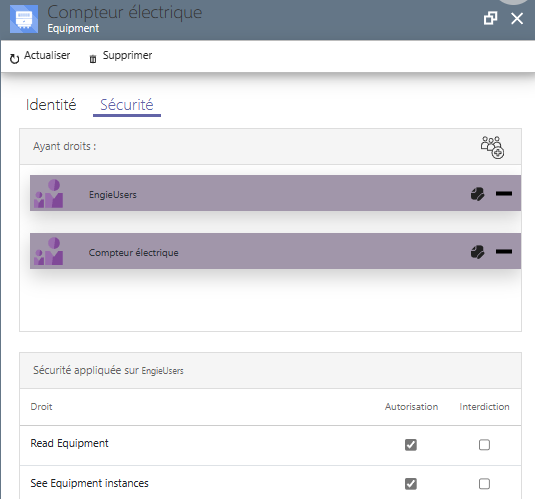Screen dimensions: 535x499
Task: Click the Actualiser refresh icon
Action: pos(14,59)
